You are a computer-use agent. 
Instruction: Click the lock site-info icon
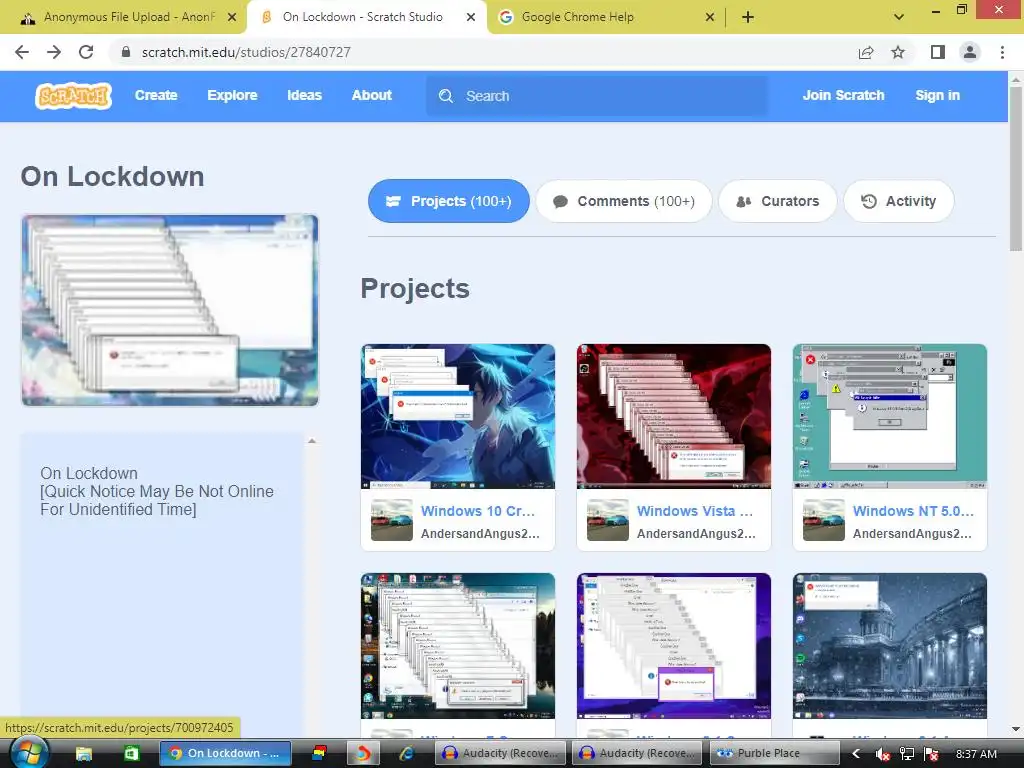tap(126, 52)
